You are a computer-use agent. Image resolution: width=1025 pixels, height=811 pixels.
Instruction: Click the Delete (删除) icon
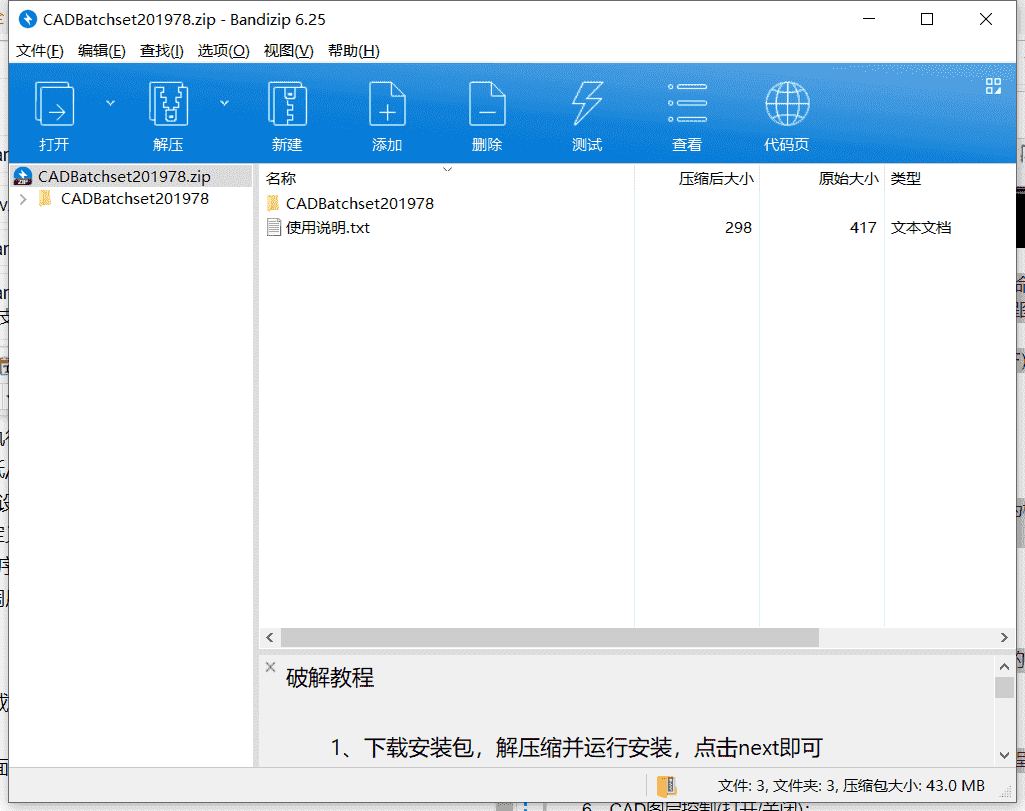(487, 104)
